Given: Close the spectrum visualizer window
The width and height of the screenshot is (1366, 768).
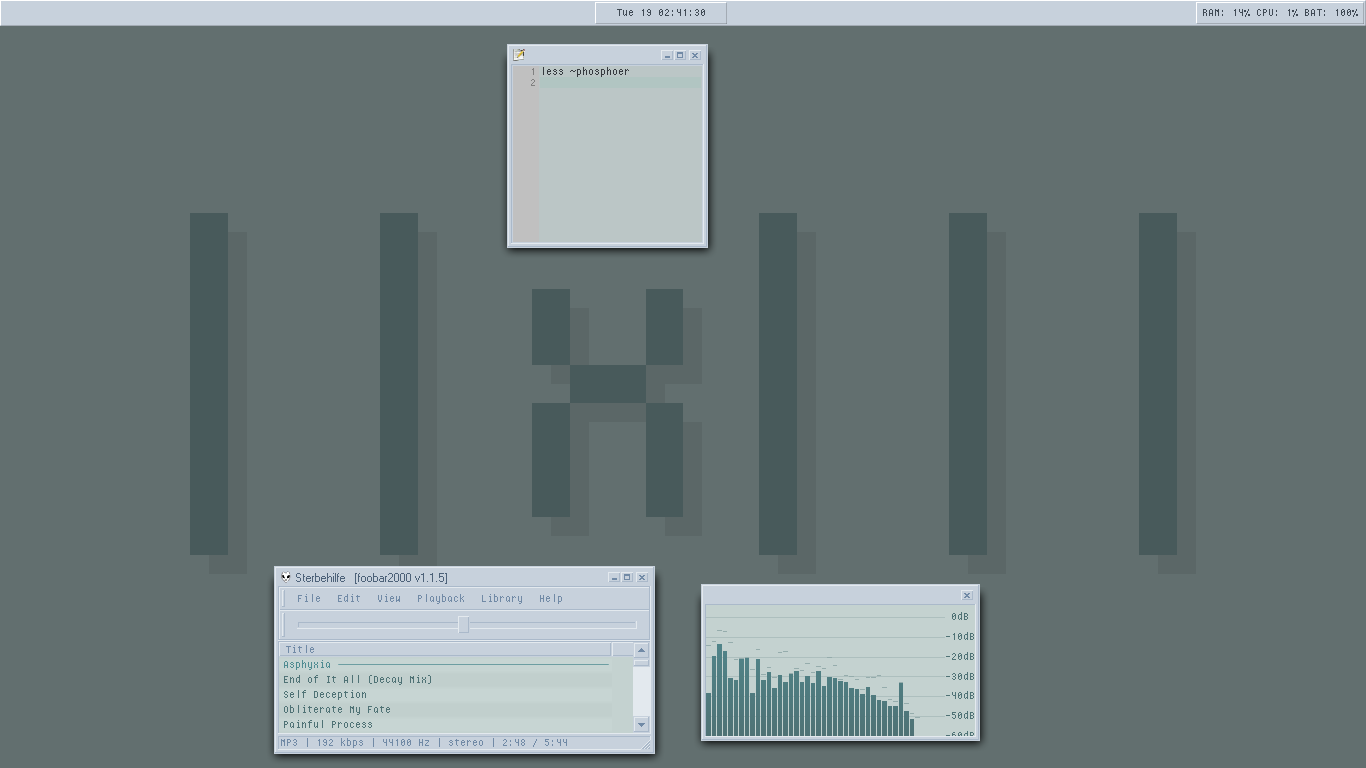Looking at the screenshot, I should (x=967, y=596).
